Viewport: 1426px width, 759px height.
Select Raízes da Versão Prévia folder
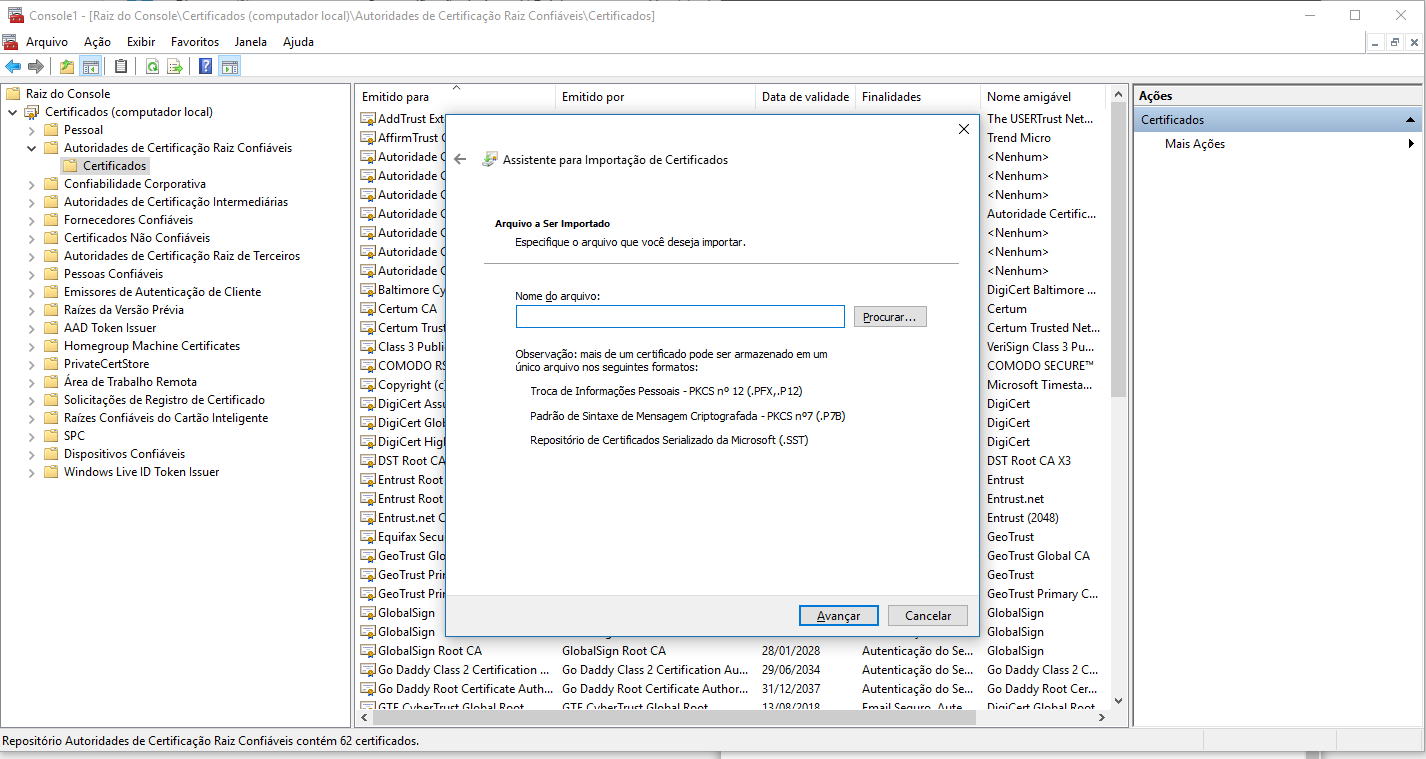pyautogui.click(x=124, y=310)
